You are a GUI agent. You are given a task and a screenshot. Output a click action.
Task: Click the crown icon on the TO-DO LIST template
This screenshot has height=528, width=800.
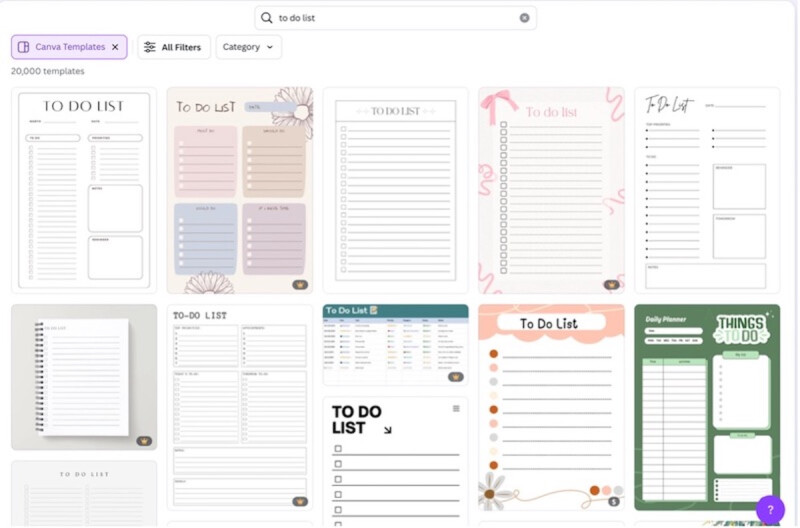300,501
